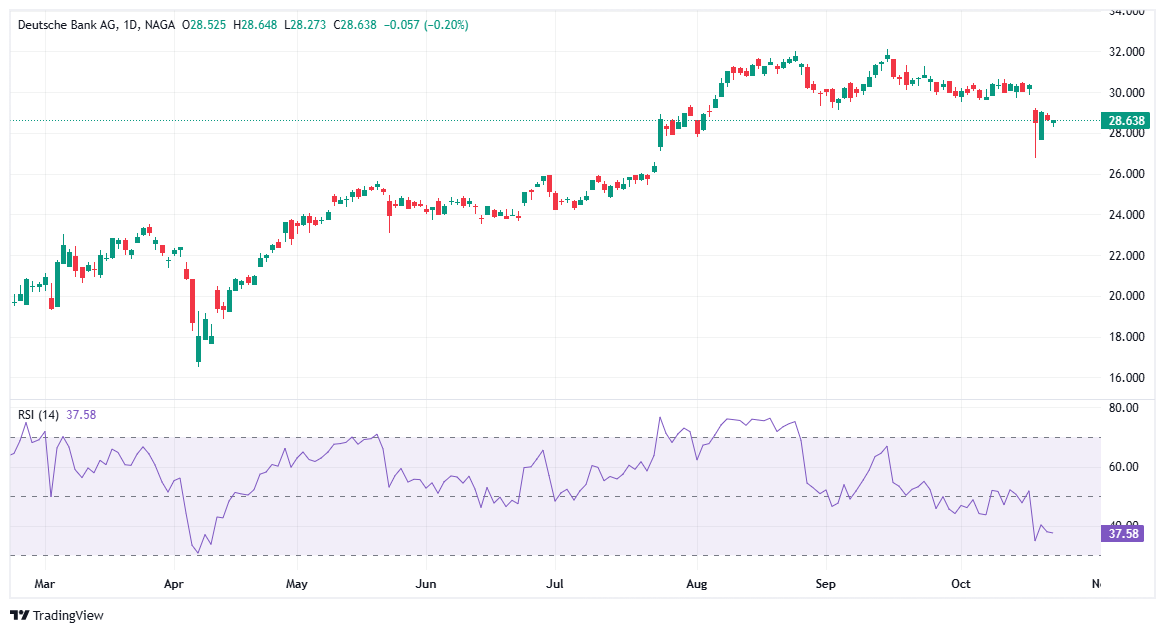
Task: Click the Jul label on time axis
Action: pos(555,584)
